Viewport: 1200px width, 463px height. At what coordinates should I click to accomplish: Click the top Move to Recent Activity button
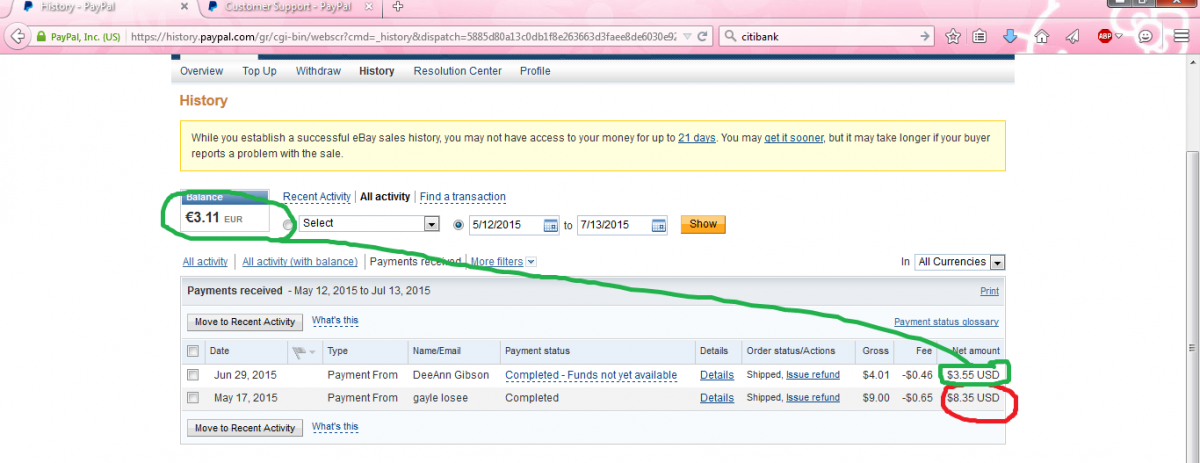pos(244,322)
